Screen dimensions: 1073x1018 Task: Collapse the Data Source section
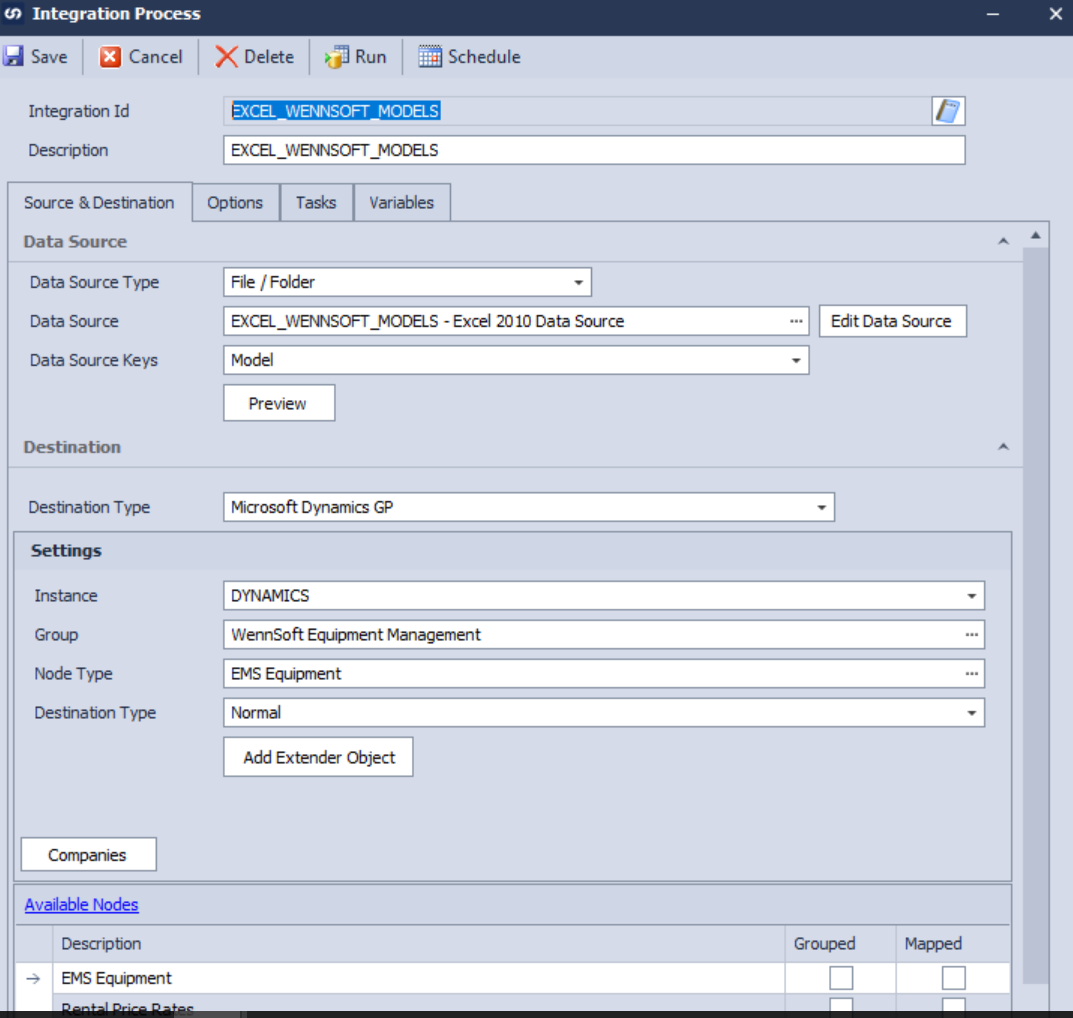(x=1003, y=241)
